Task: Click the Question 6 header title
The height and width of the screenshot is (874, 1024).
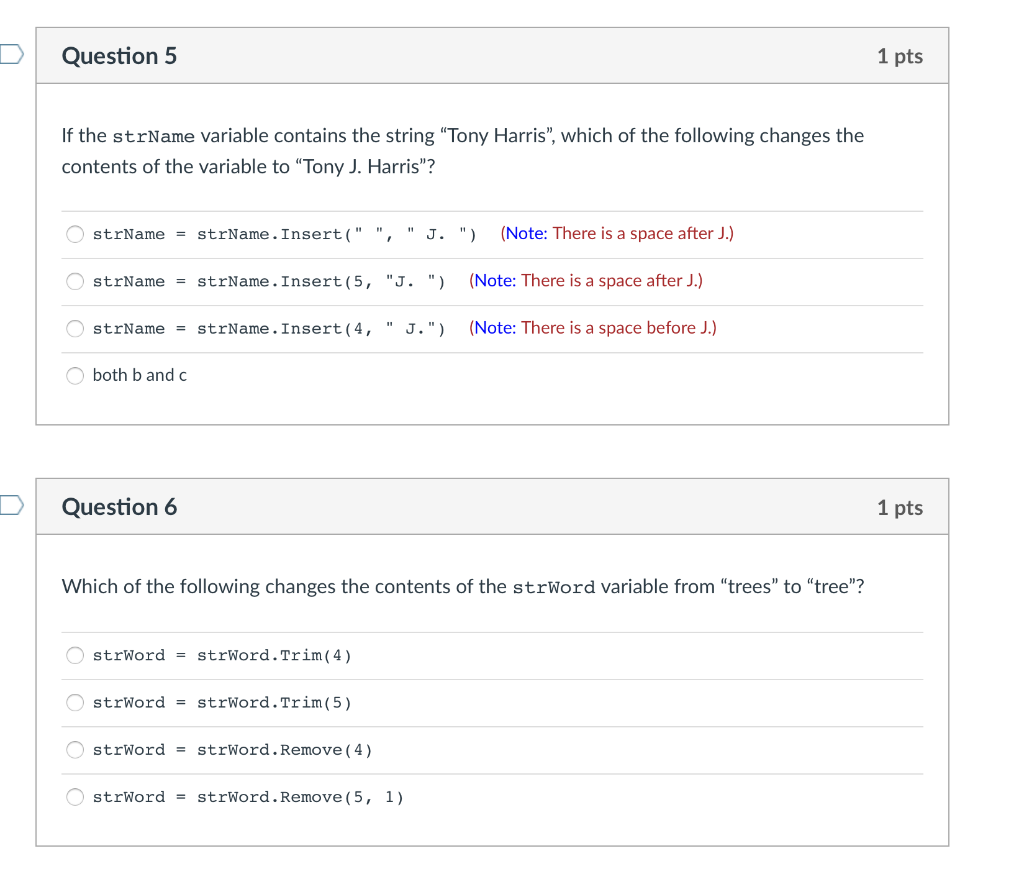Action: click(119, 506)
